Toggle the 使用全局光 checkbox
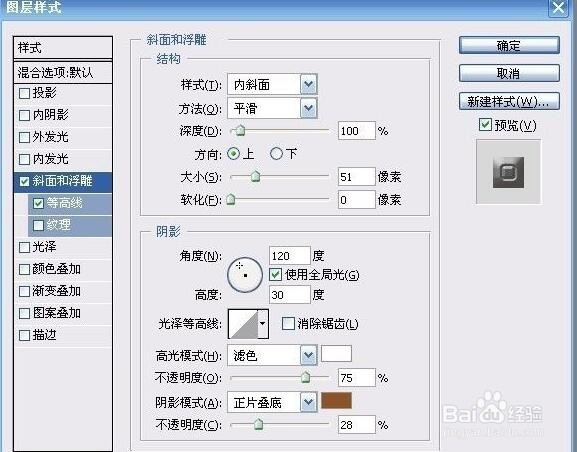The image size is (577, 452). click(275, 275)
